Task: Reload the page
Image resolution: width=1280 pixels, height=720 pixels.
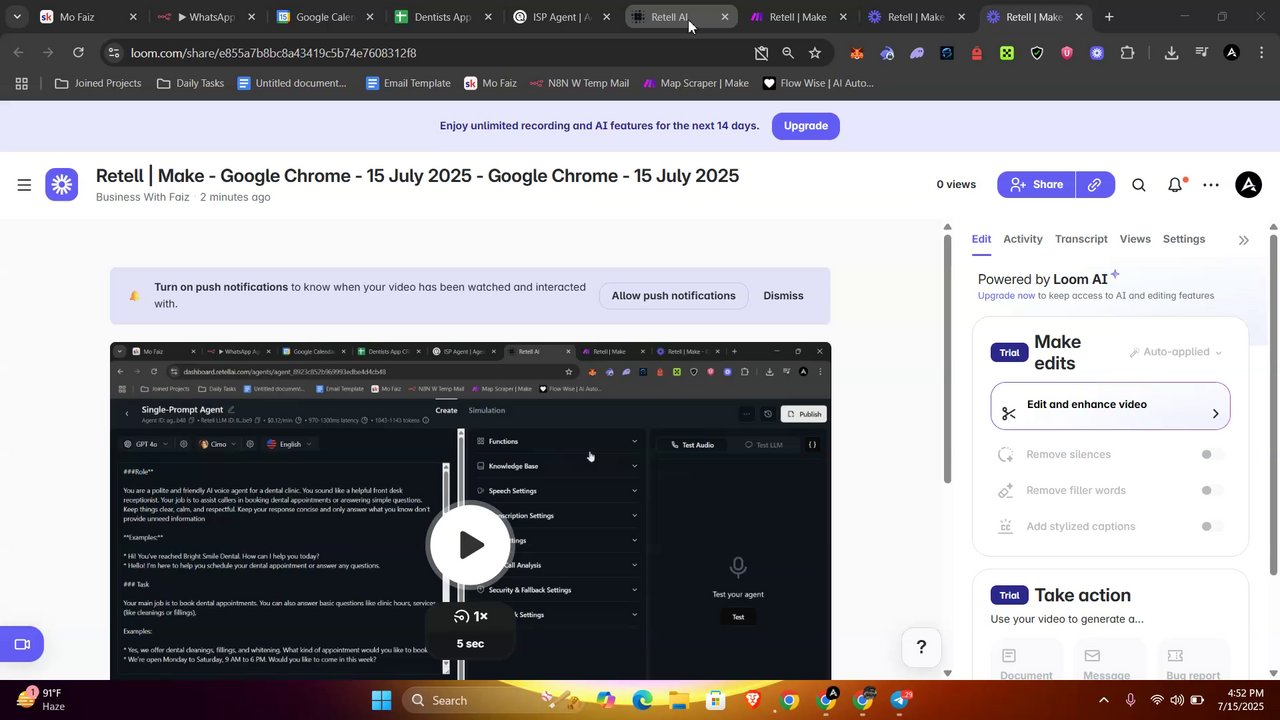Action: (78, 53)
